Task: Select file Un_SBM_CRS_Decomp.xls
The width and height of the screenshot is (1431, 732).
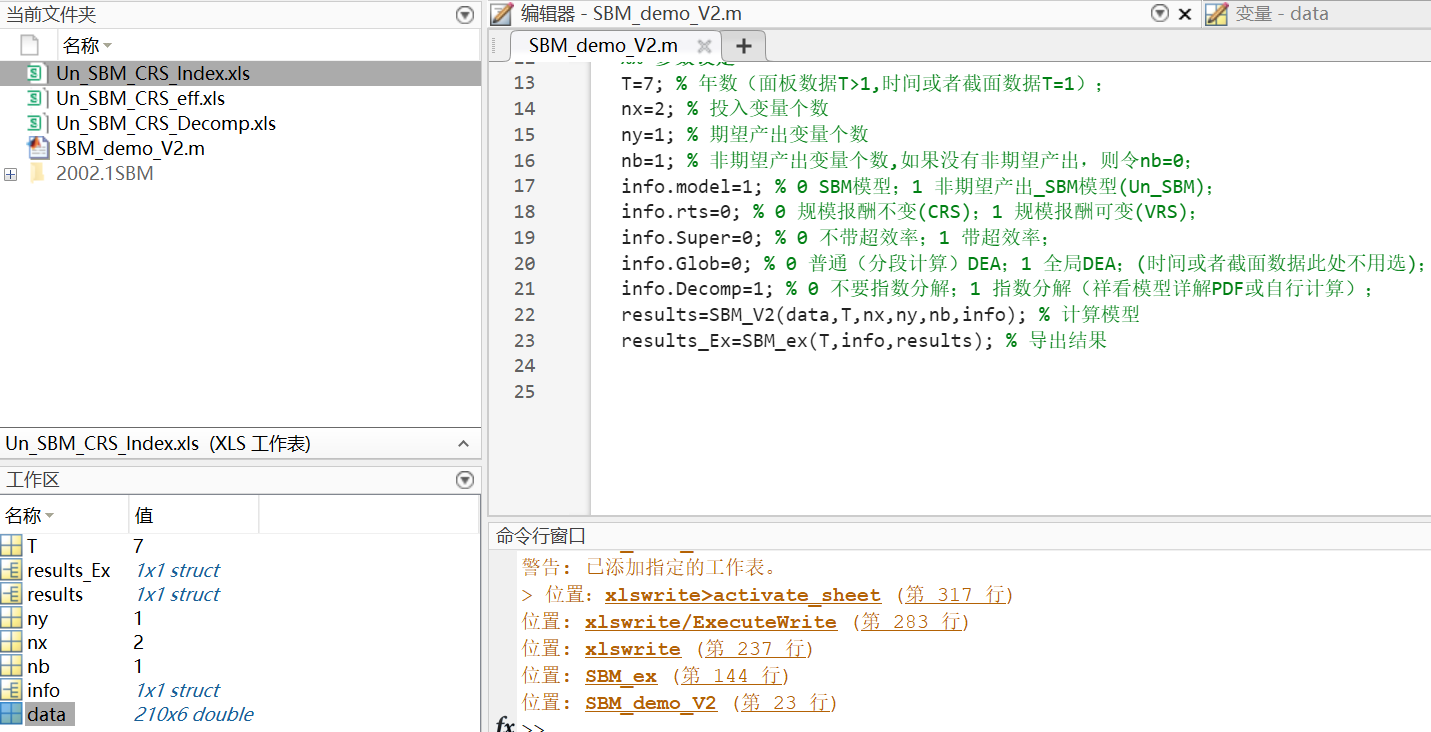Action: click(x=166, y=123)
